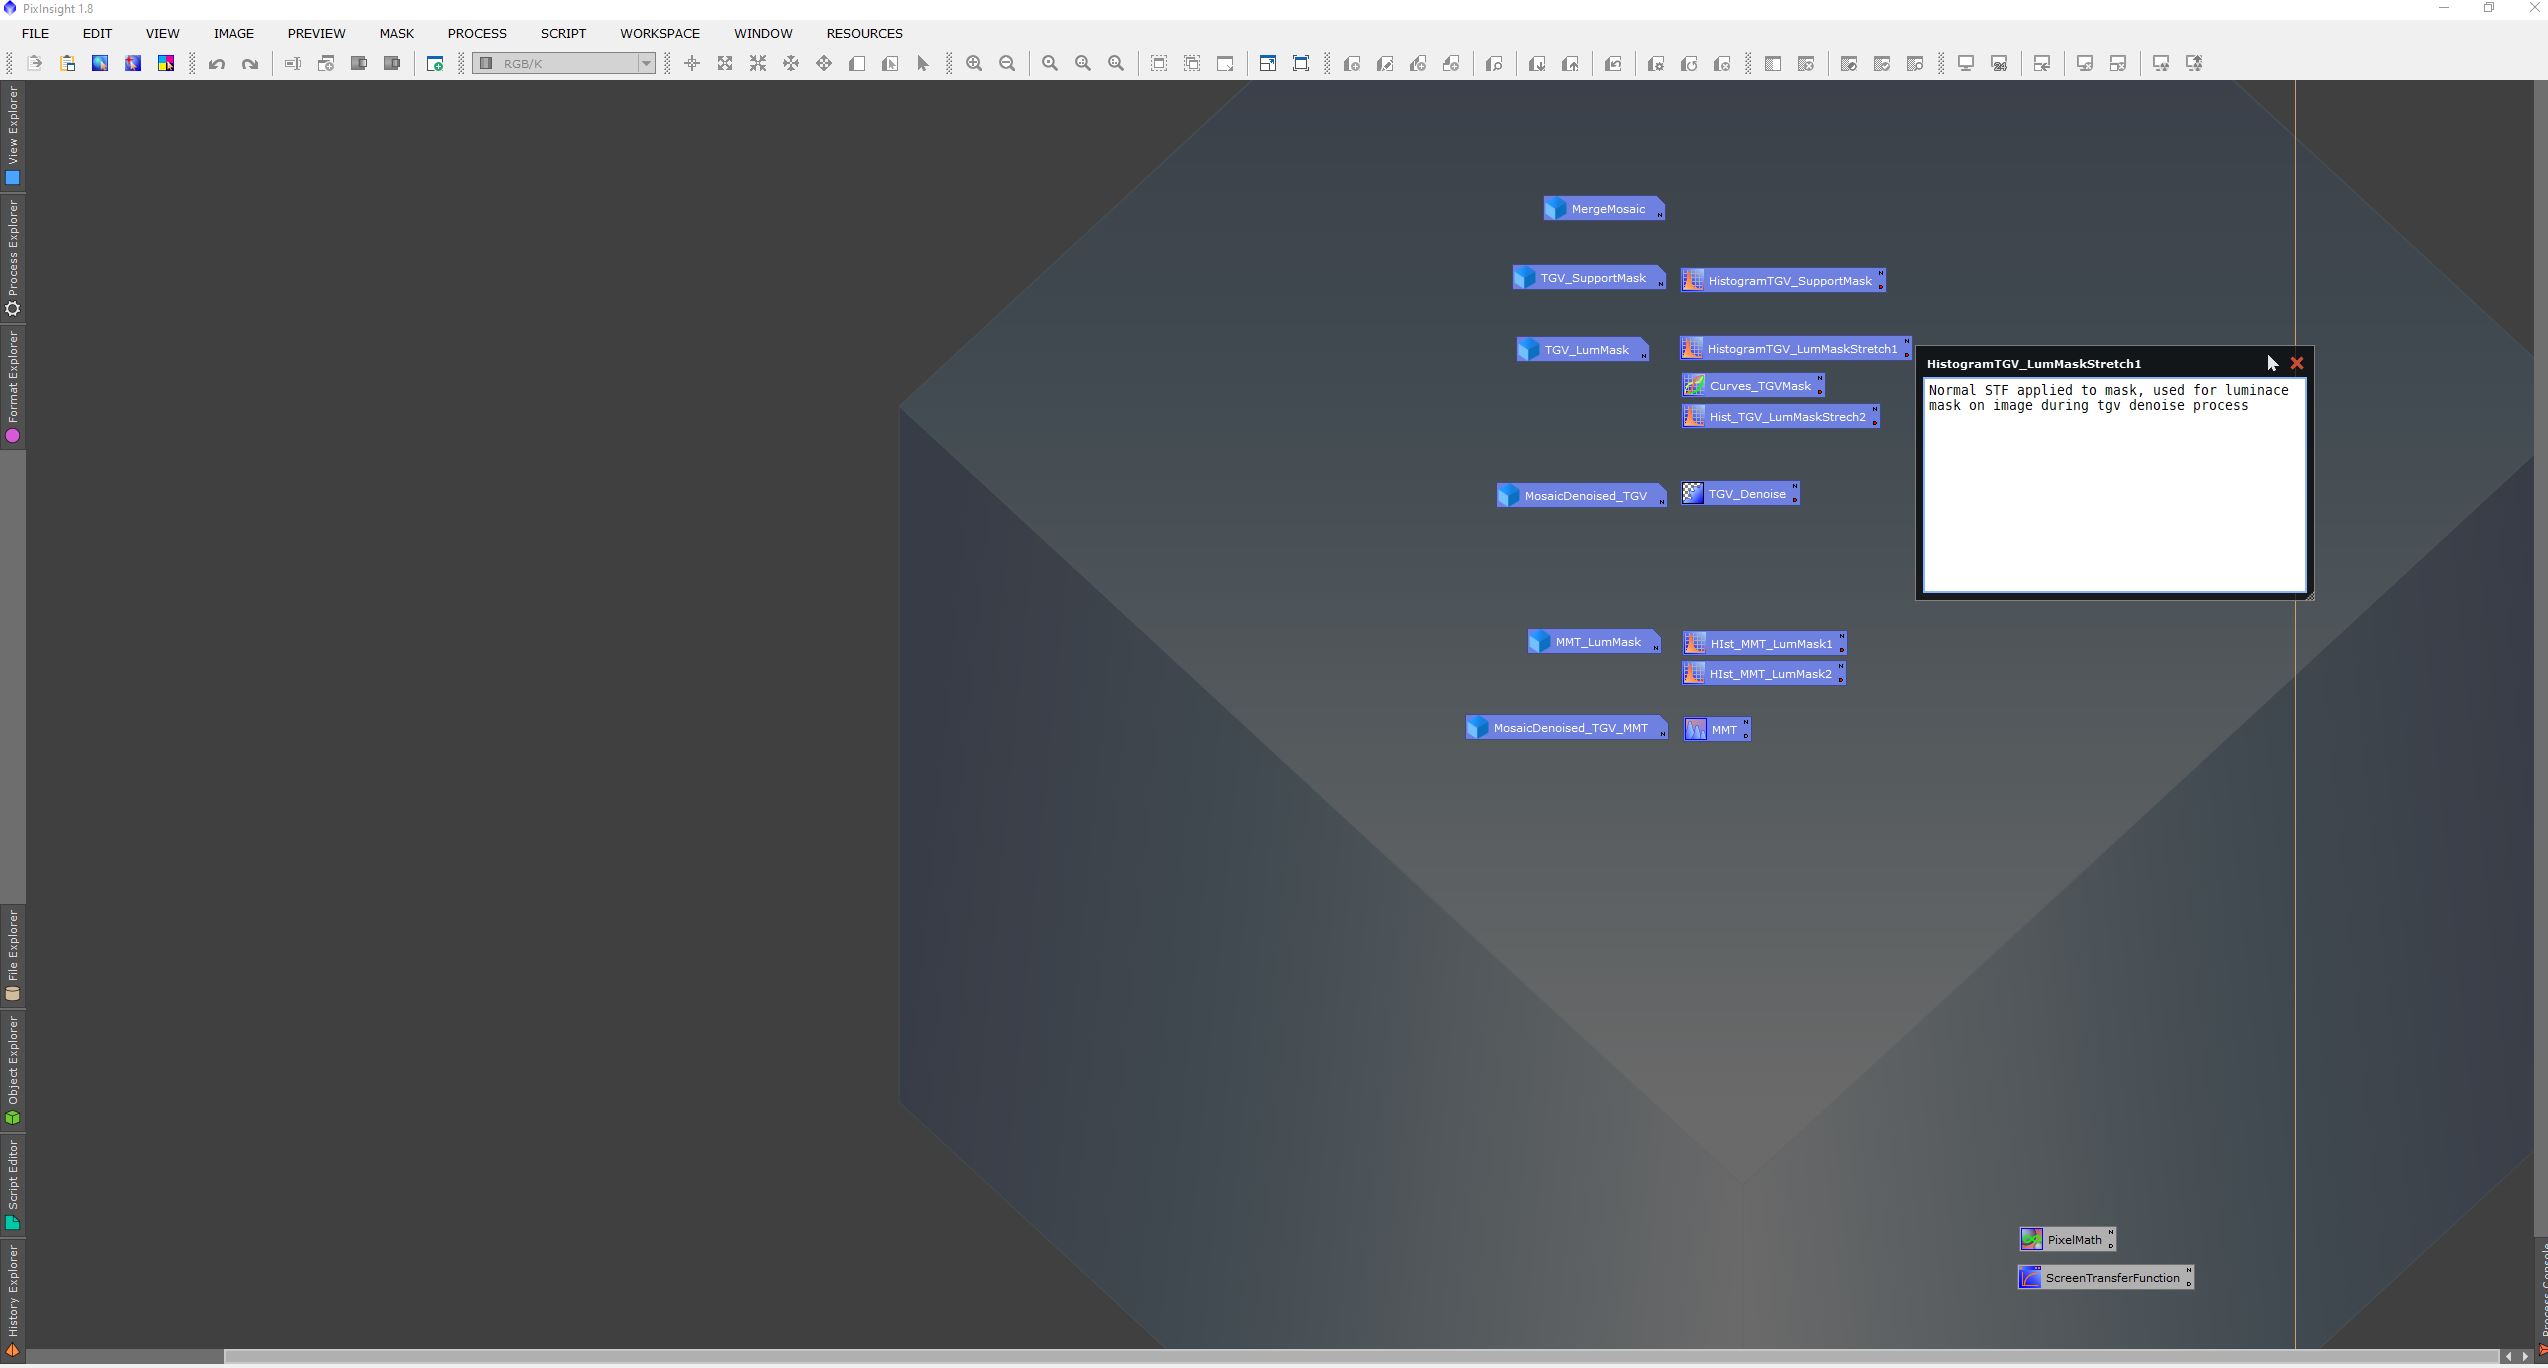Click the Zoom In magnifier icon
This screenshot has height=1368, width=2548.
pyautogui.click(x=974, y=64)
